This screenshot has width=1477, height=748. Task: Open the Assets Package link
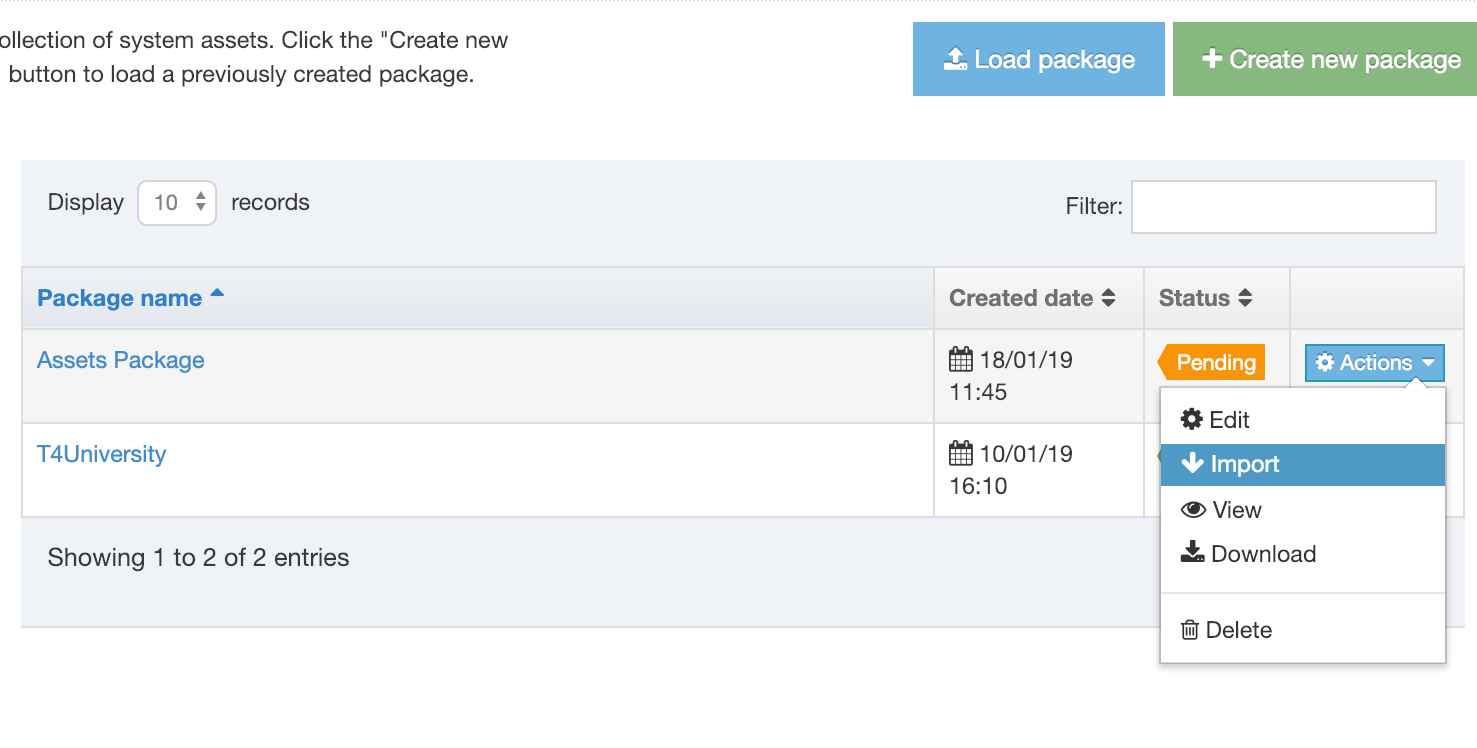(x=121, y=360)
